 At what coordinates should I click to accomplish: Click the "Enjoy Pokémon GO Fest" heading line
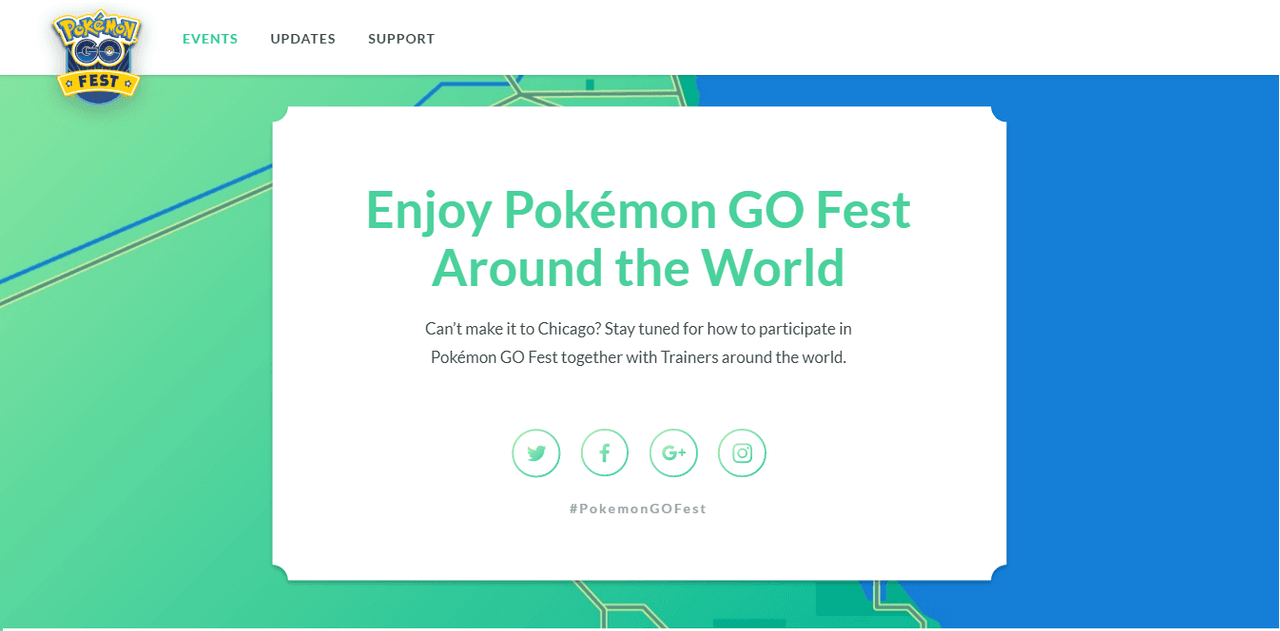pyautogui.click(x=638, y=210)
